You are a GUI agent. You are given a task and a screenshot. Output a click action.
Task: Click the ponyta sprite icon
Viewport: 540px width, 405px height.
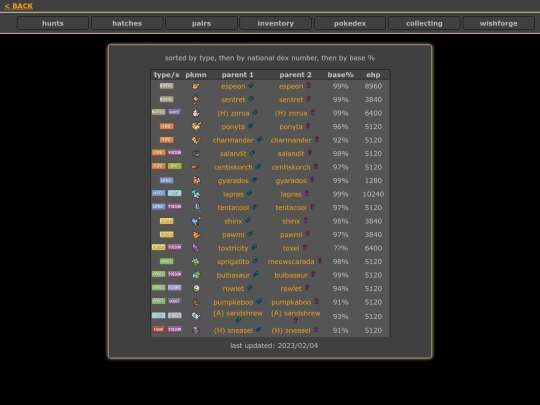tap(196, 126)
